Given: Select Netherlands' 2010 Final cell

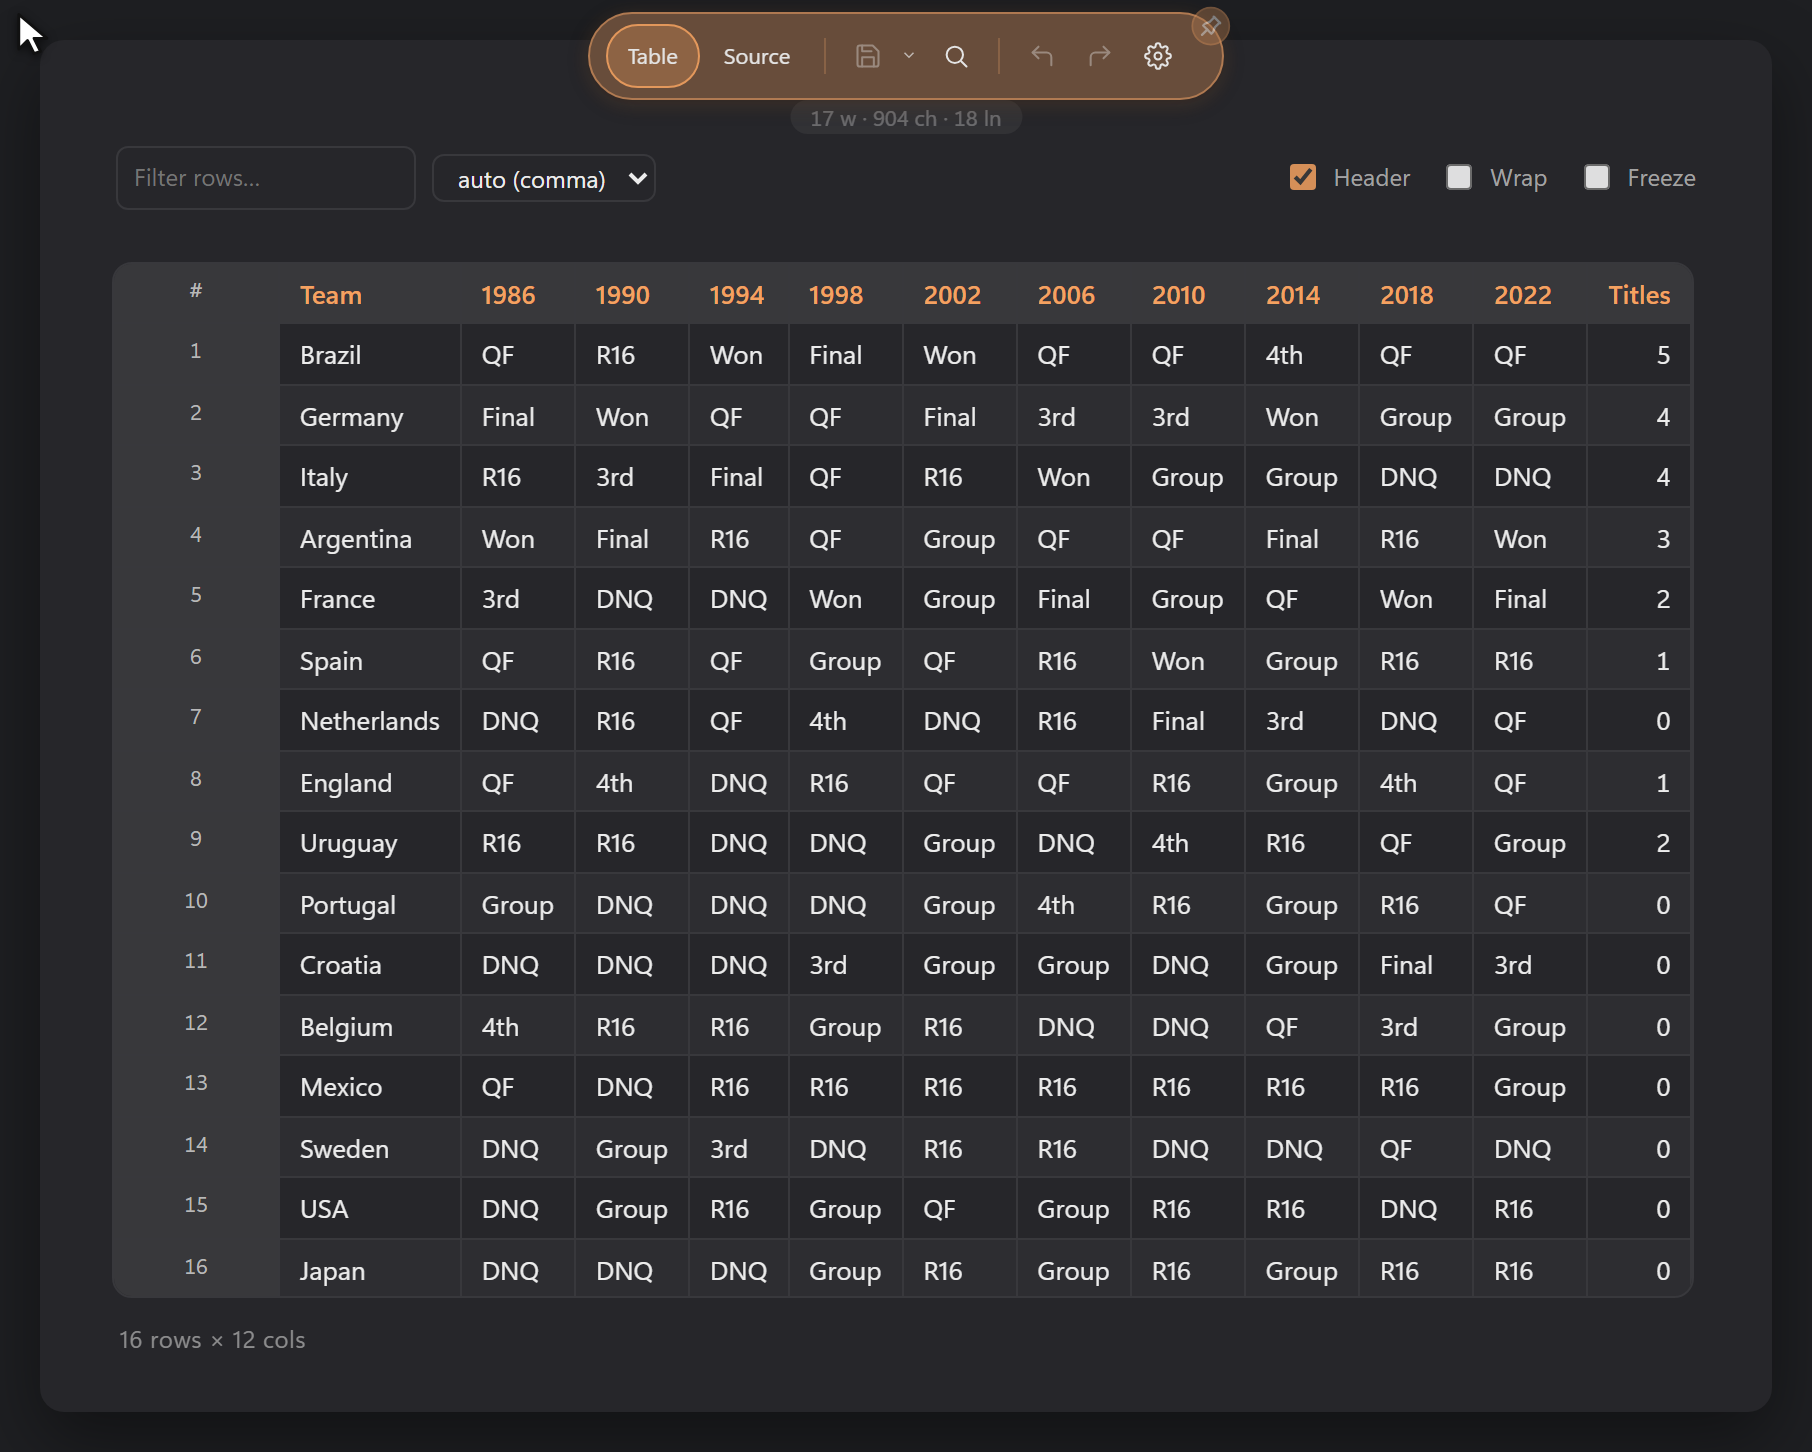Looking at the screenshot, I should [1188, 721].
